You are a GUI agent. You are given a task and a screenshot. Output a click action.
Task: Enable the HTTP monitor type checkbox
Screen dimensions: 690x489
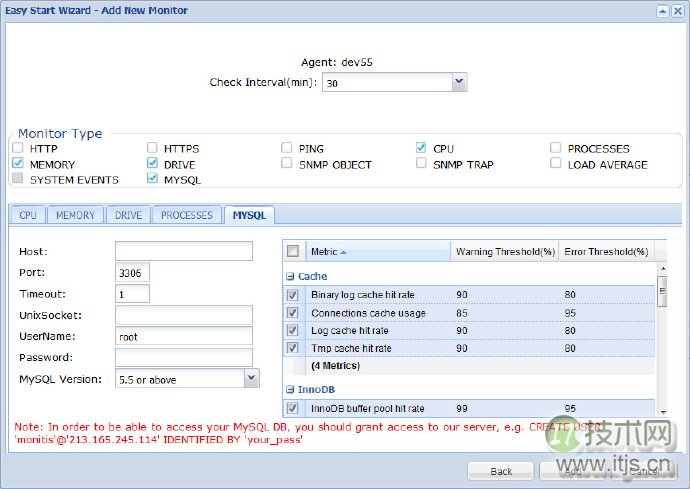[x=18, y=149]
